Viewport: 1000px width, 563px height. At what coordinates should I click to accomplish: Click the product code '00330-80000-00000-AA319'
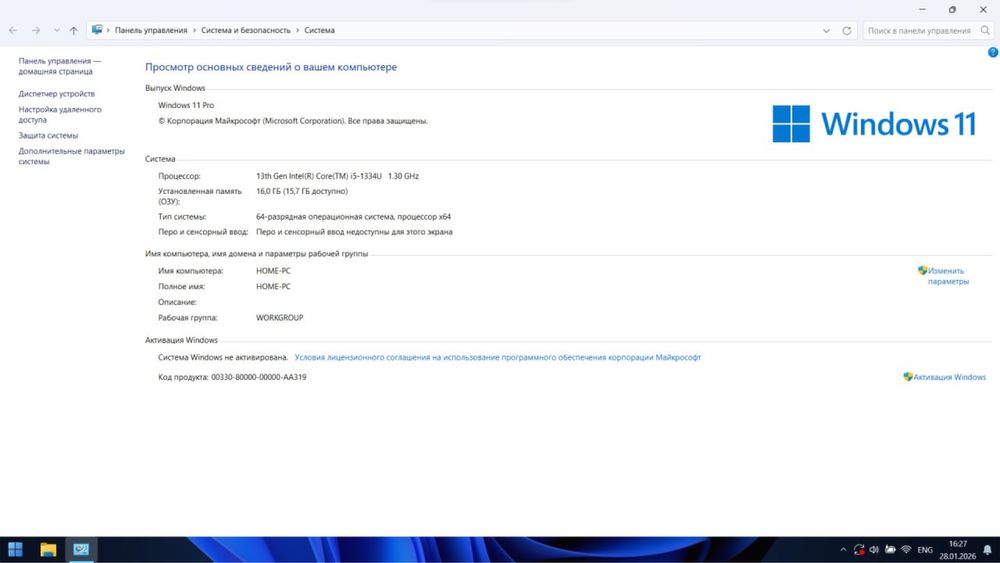pyautogui.click(x=259, y=377)
